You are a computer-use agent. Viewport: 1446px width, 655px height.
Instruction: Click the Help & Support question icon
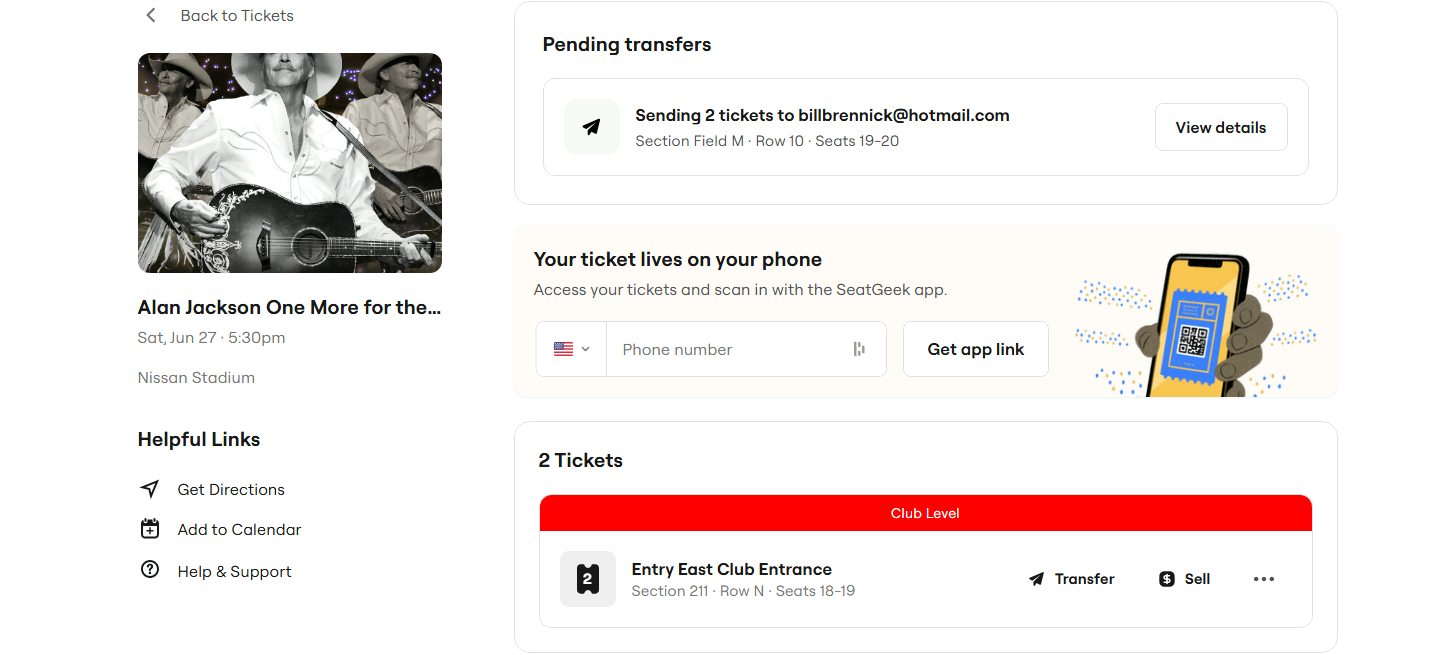click(x=150, y=570)
